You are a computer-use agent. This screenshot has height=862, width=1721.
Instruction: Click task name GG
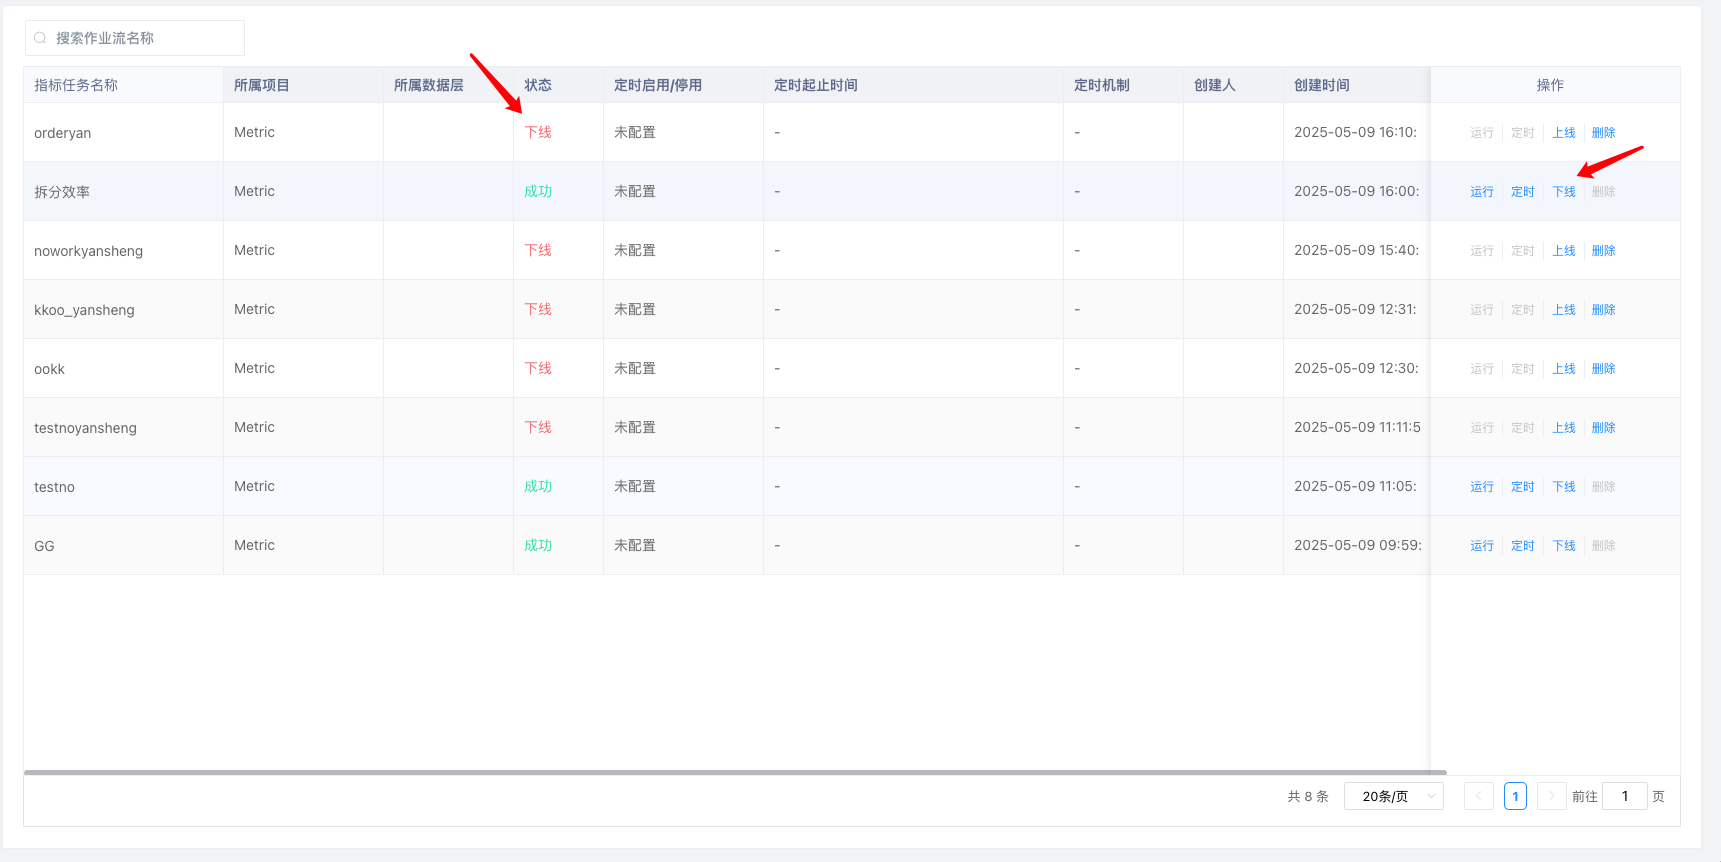[44, 546]
